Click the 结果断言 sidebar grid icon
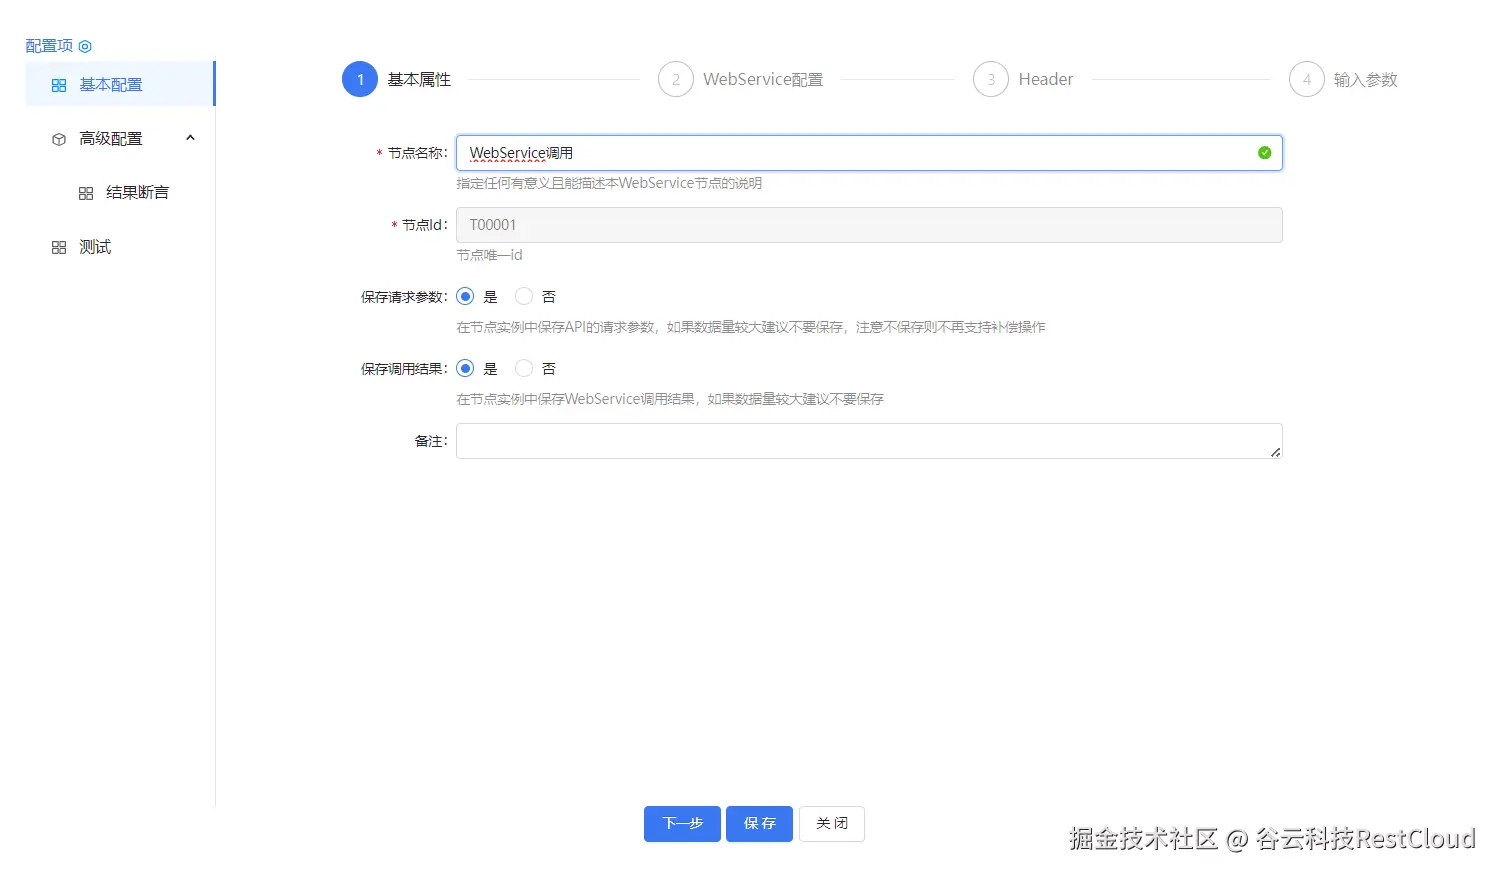1501x877 pixels. (x=86, y=192)
